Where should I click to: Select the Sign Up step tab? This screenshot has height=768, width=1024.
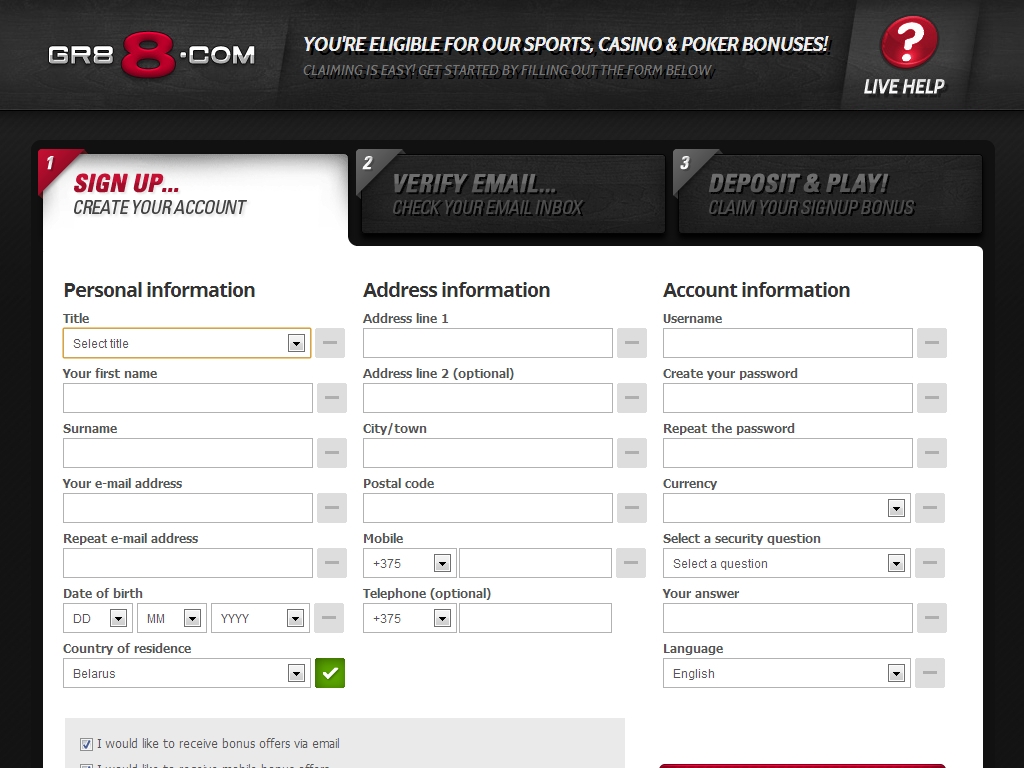pyautogui.click(x=195, y=195)
